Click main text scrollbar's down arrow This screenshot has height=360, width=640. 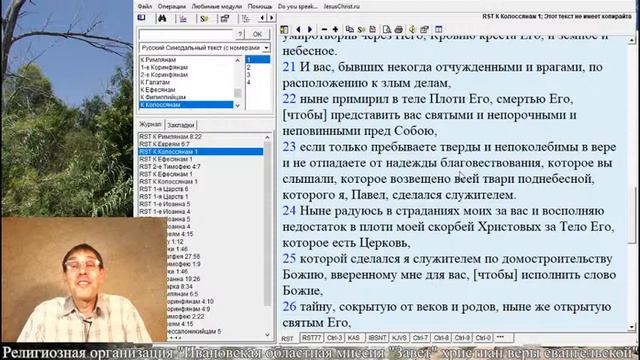point(632,327)
